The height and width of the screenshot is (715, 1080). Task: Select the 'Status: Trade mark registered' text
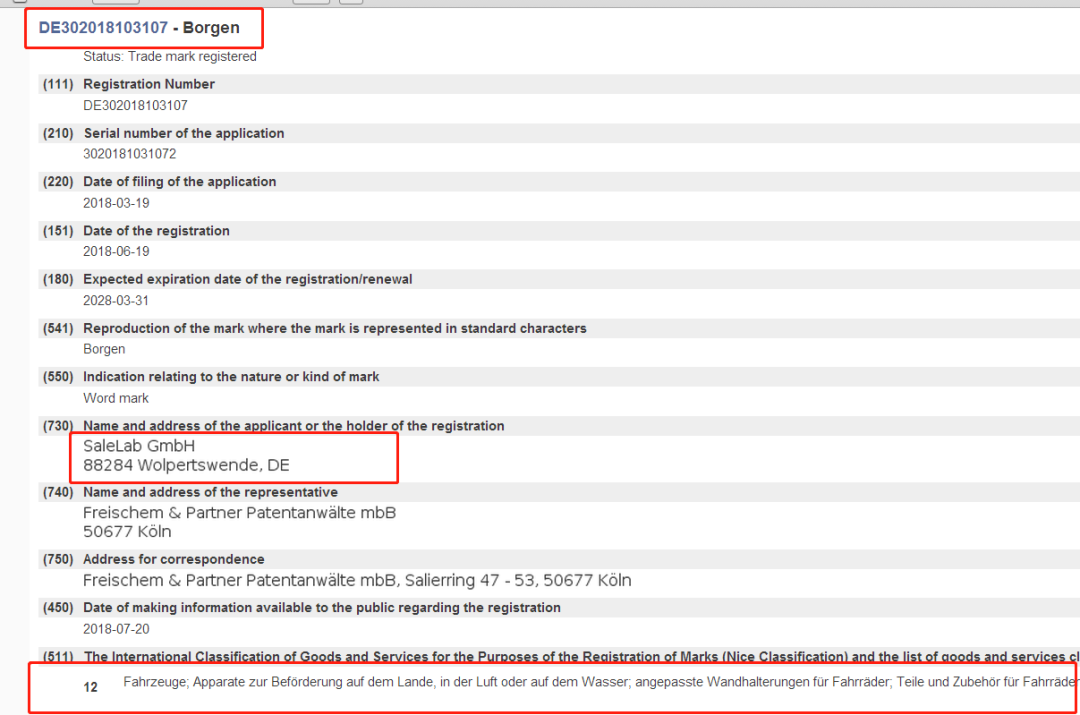point(169,56)
